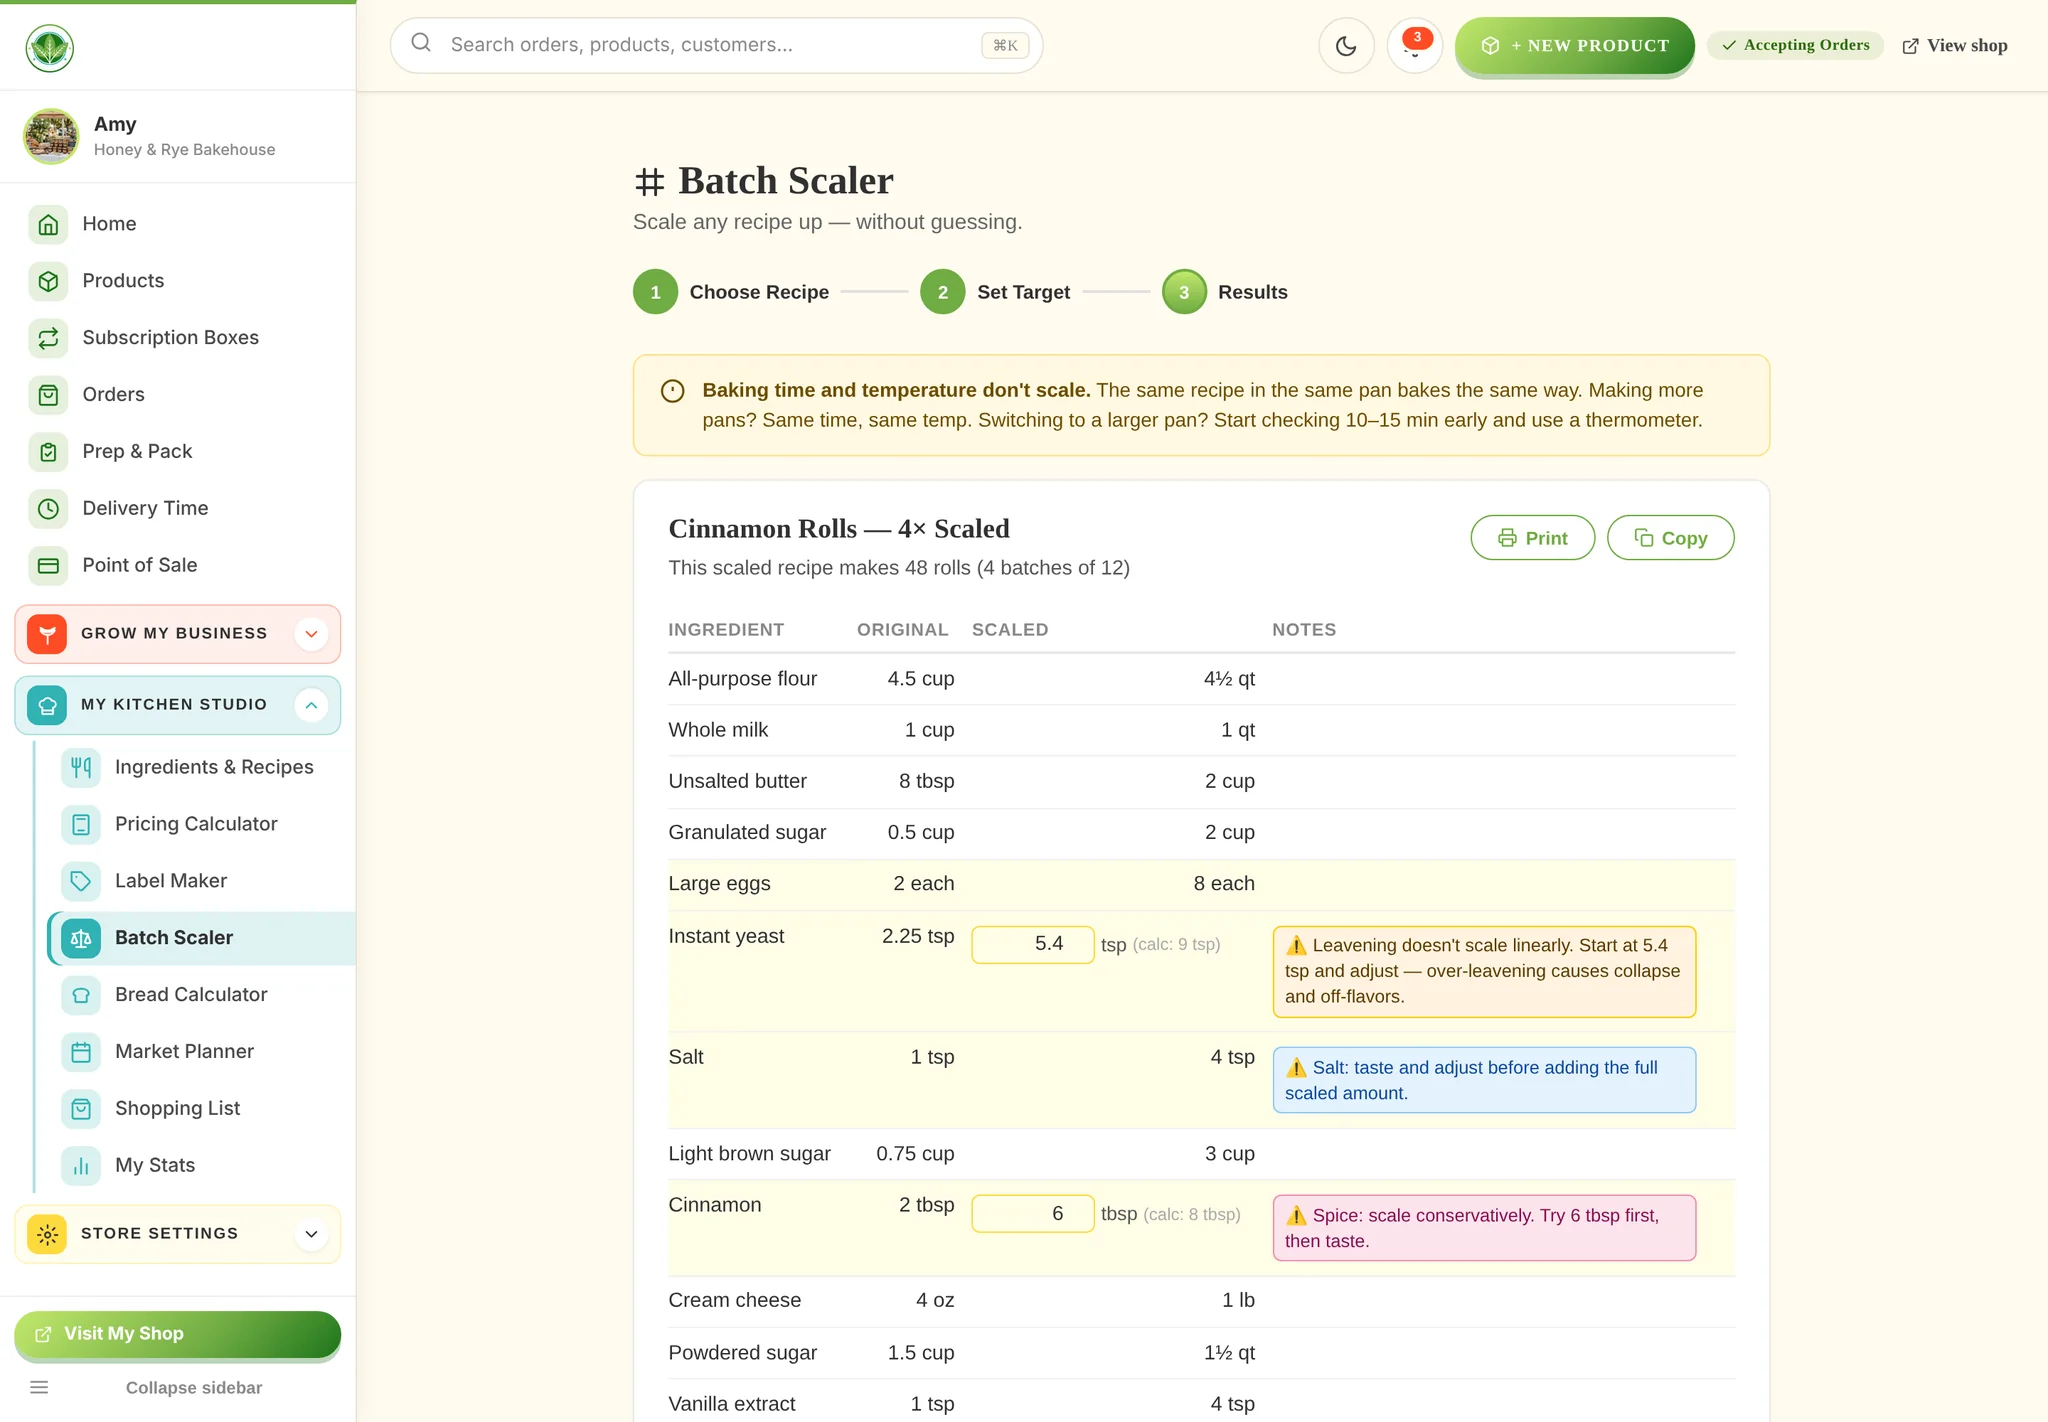Open Point of Sale card icon
The height and width of the screenshot is (1422, 2048).
[x=48, y=566]
